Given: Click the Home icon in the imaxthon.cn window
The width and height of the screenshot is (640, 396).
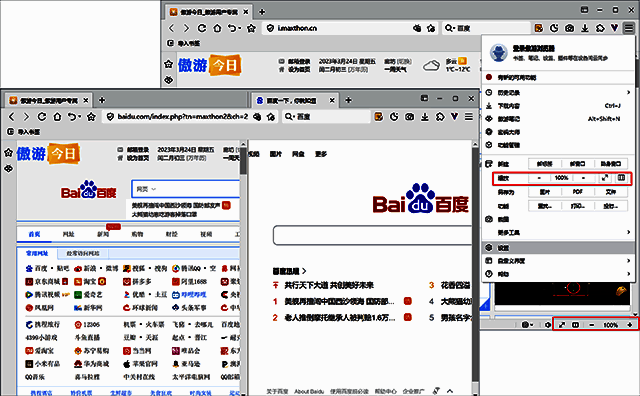Looking at the screenshot, I should [217, 28].
